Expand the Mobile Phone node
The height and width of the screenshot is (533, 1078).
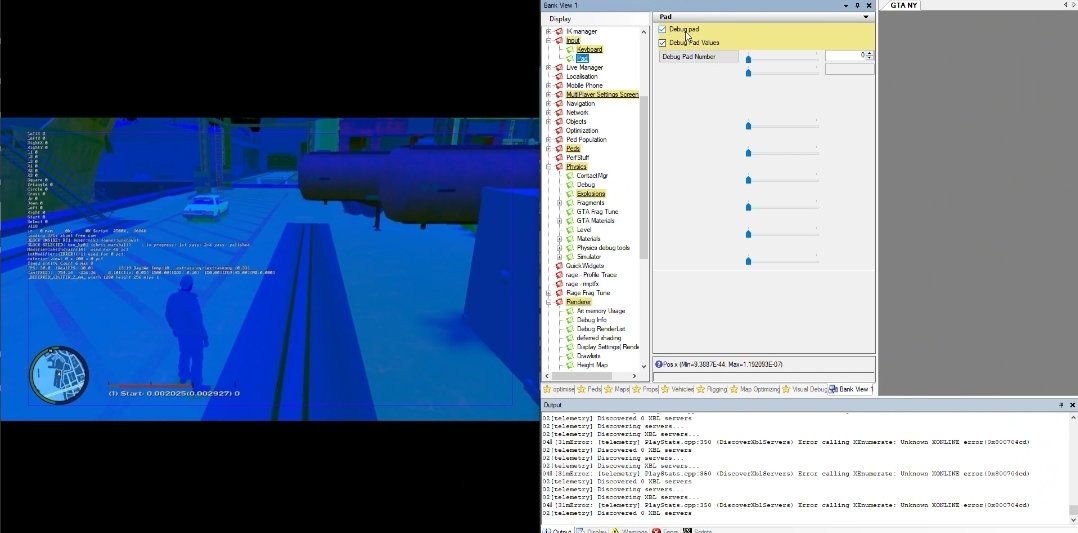[x=548, y=85]
